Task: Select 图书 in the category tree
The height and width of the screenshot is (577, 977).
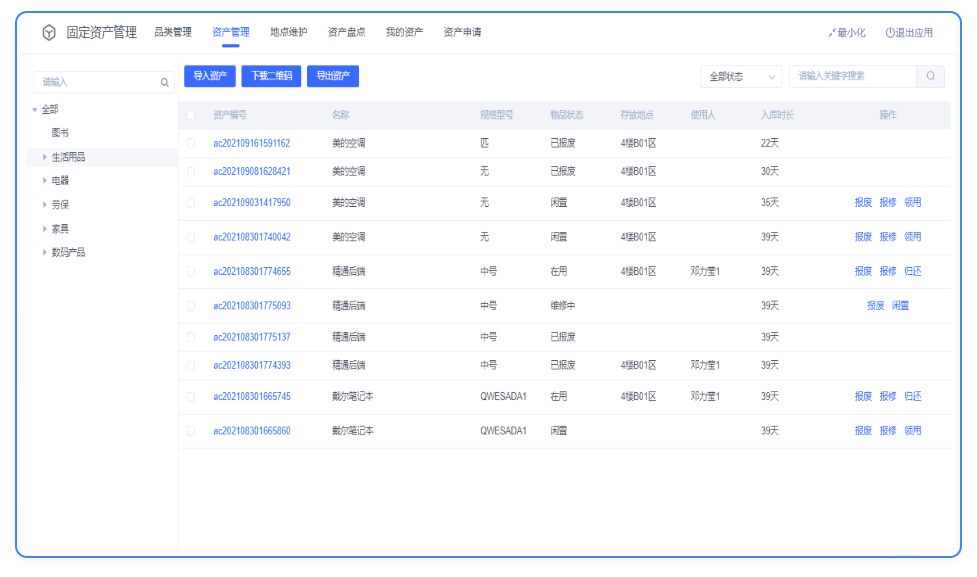Action: (x=60, y=133)
